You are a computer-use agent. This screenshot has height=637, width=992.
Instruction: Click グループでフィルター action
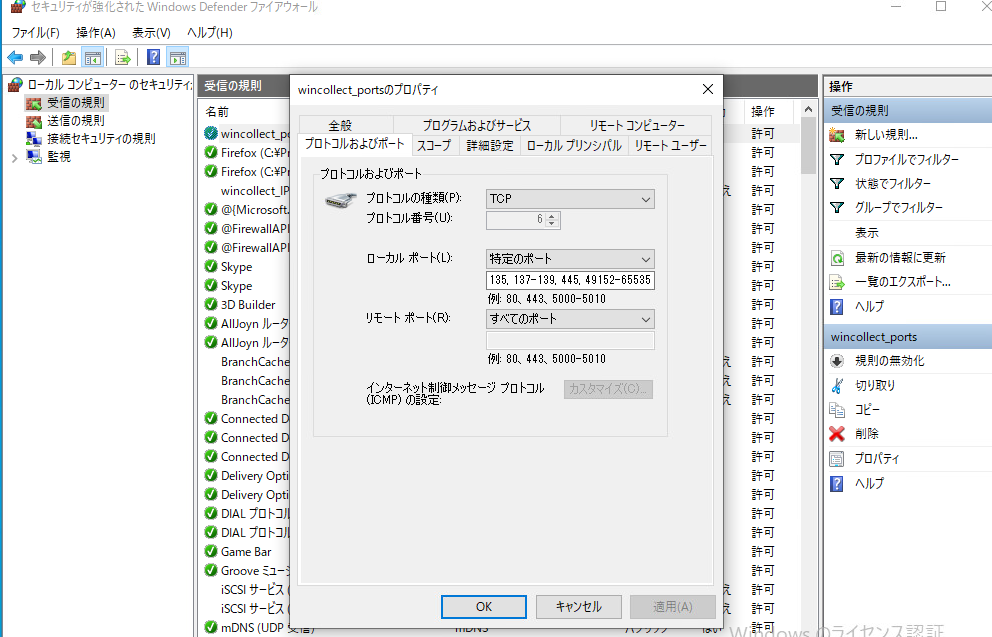[x=898, y=207]
